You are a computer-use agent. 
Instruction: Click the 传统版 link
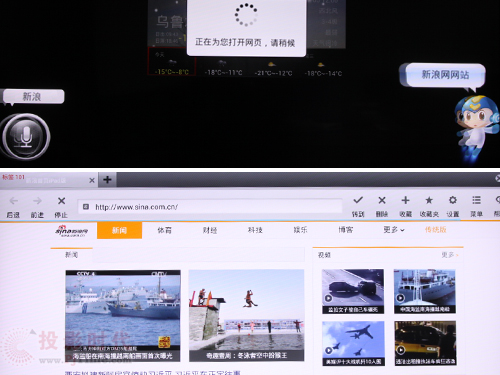point(435,230)
